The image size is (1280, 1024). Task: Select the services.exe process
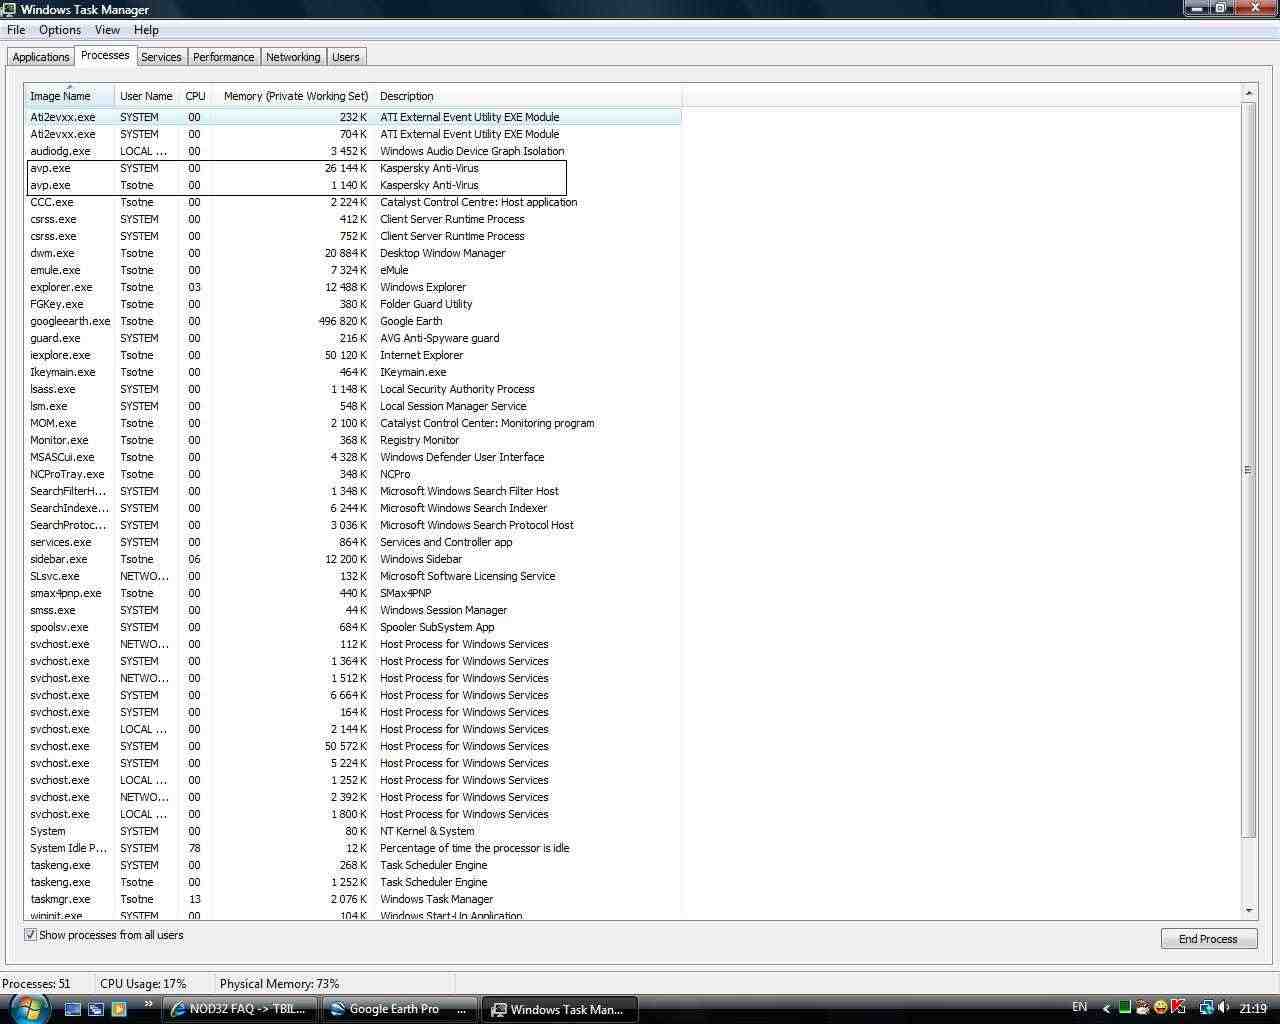point(353,542)
